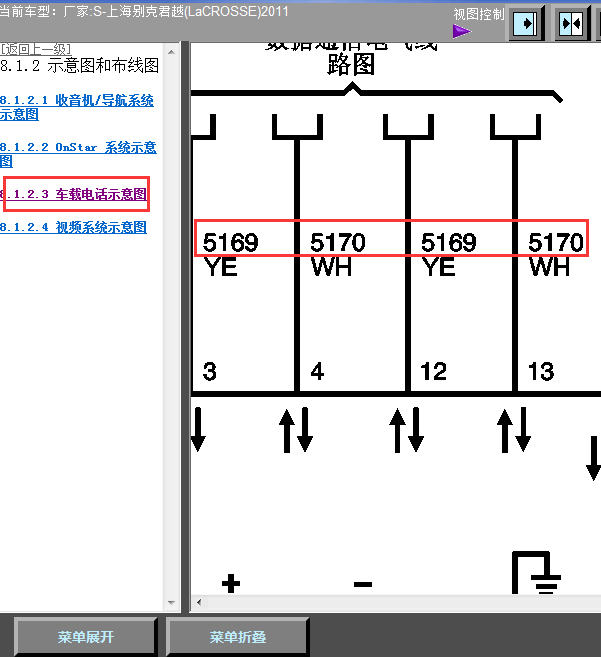Click pin number 3 in the diagram
Viewport: 601px width, 657px height.
pos(210,371)
